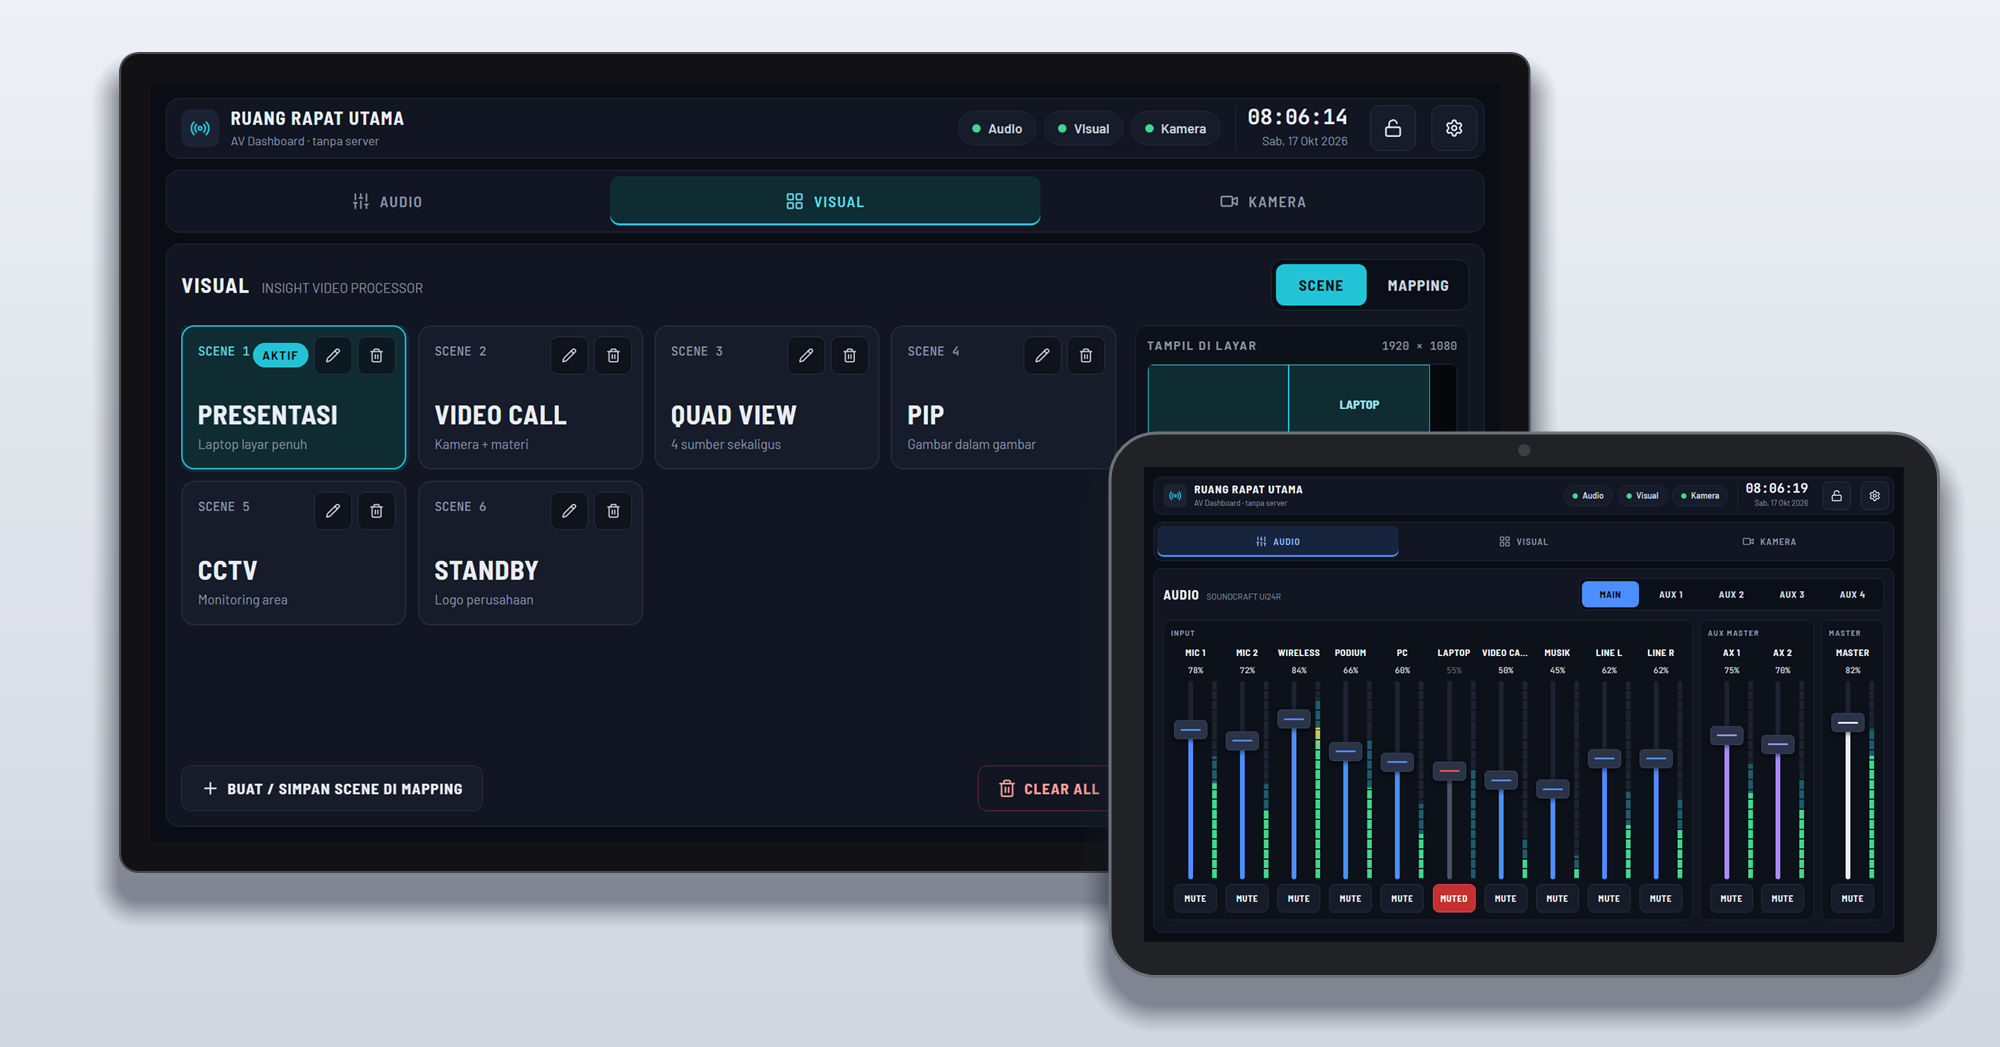Viewport: 2000px width, 1047px height.
Task: Edit Scene 1 Presentasi with pencil icon
Action: click(333, 355)
